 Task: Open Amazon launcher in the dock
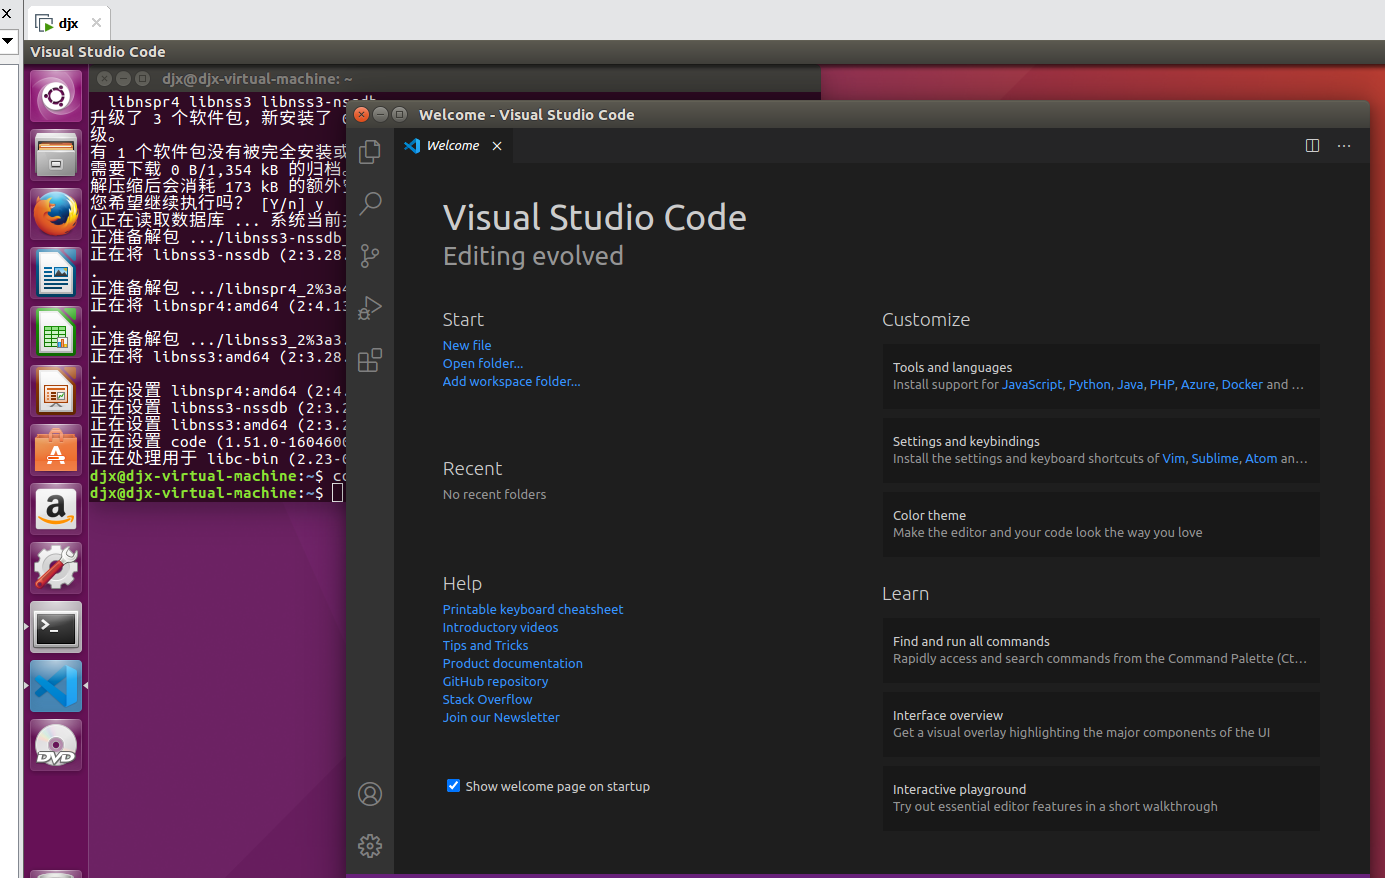tap(56, 509)
